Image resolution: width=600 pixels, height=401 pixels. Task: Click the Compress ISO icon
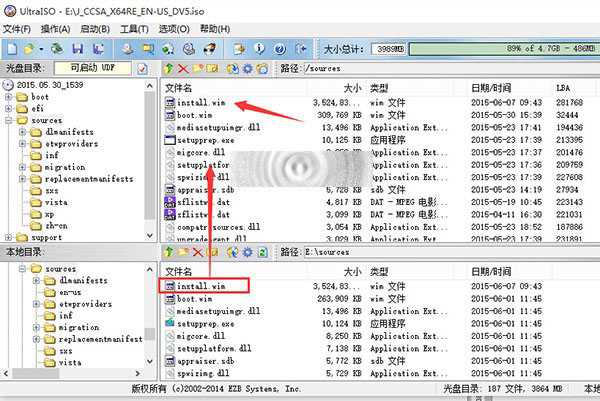168,49
